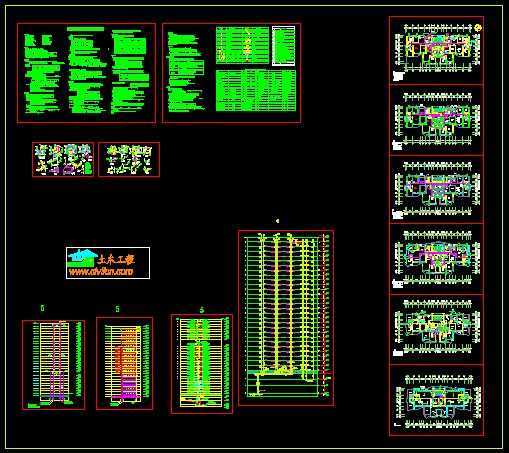509x453 pixels.
Task: Select the small enlarged plan sheet with the green block
Action: pyautogui.click(x=63, y=159)
